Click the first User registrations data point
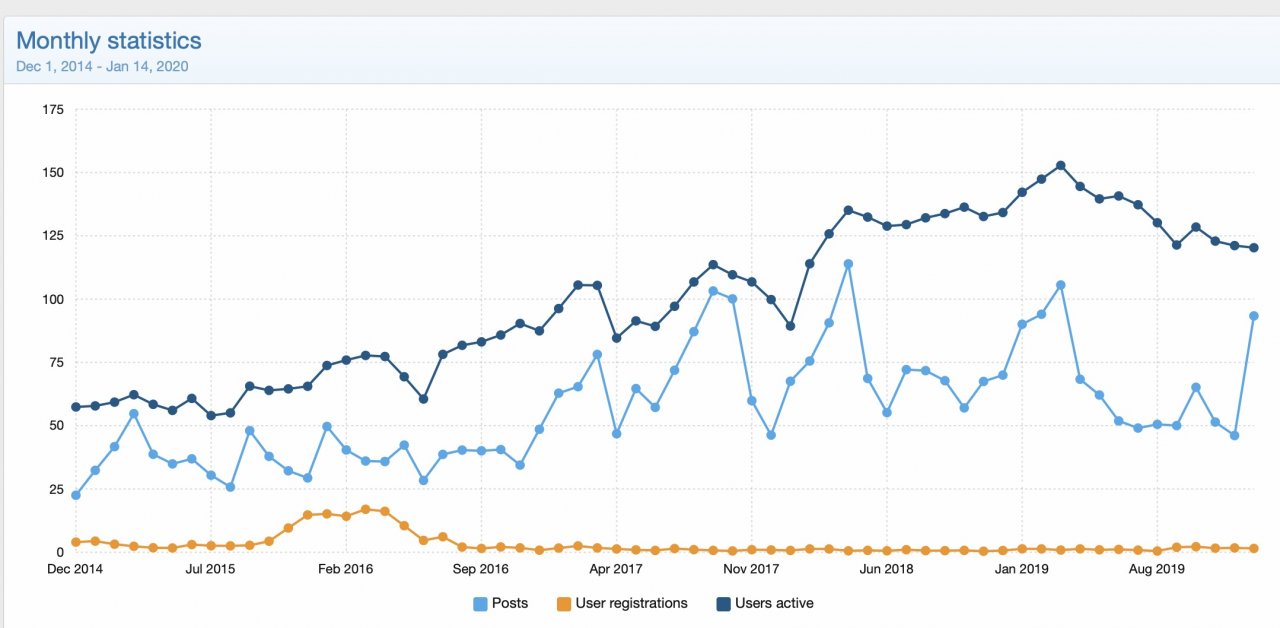The width and height of the screenshot is (1280, 628). tap(76, 542)
